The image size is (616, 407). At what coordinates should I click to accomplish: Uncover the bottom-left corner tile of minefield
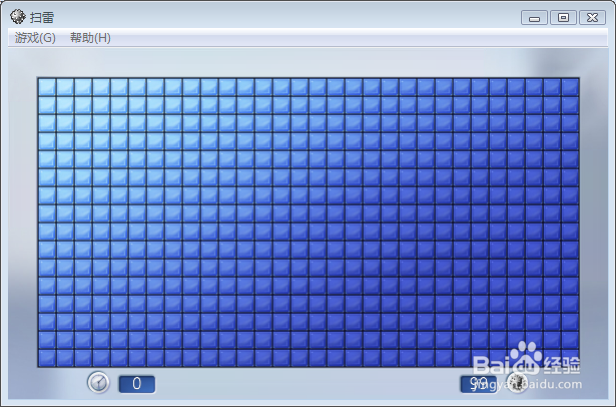click(47, 358)
